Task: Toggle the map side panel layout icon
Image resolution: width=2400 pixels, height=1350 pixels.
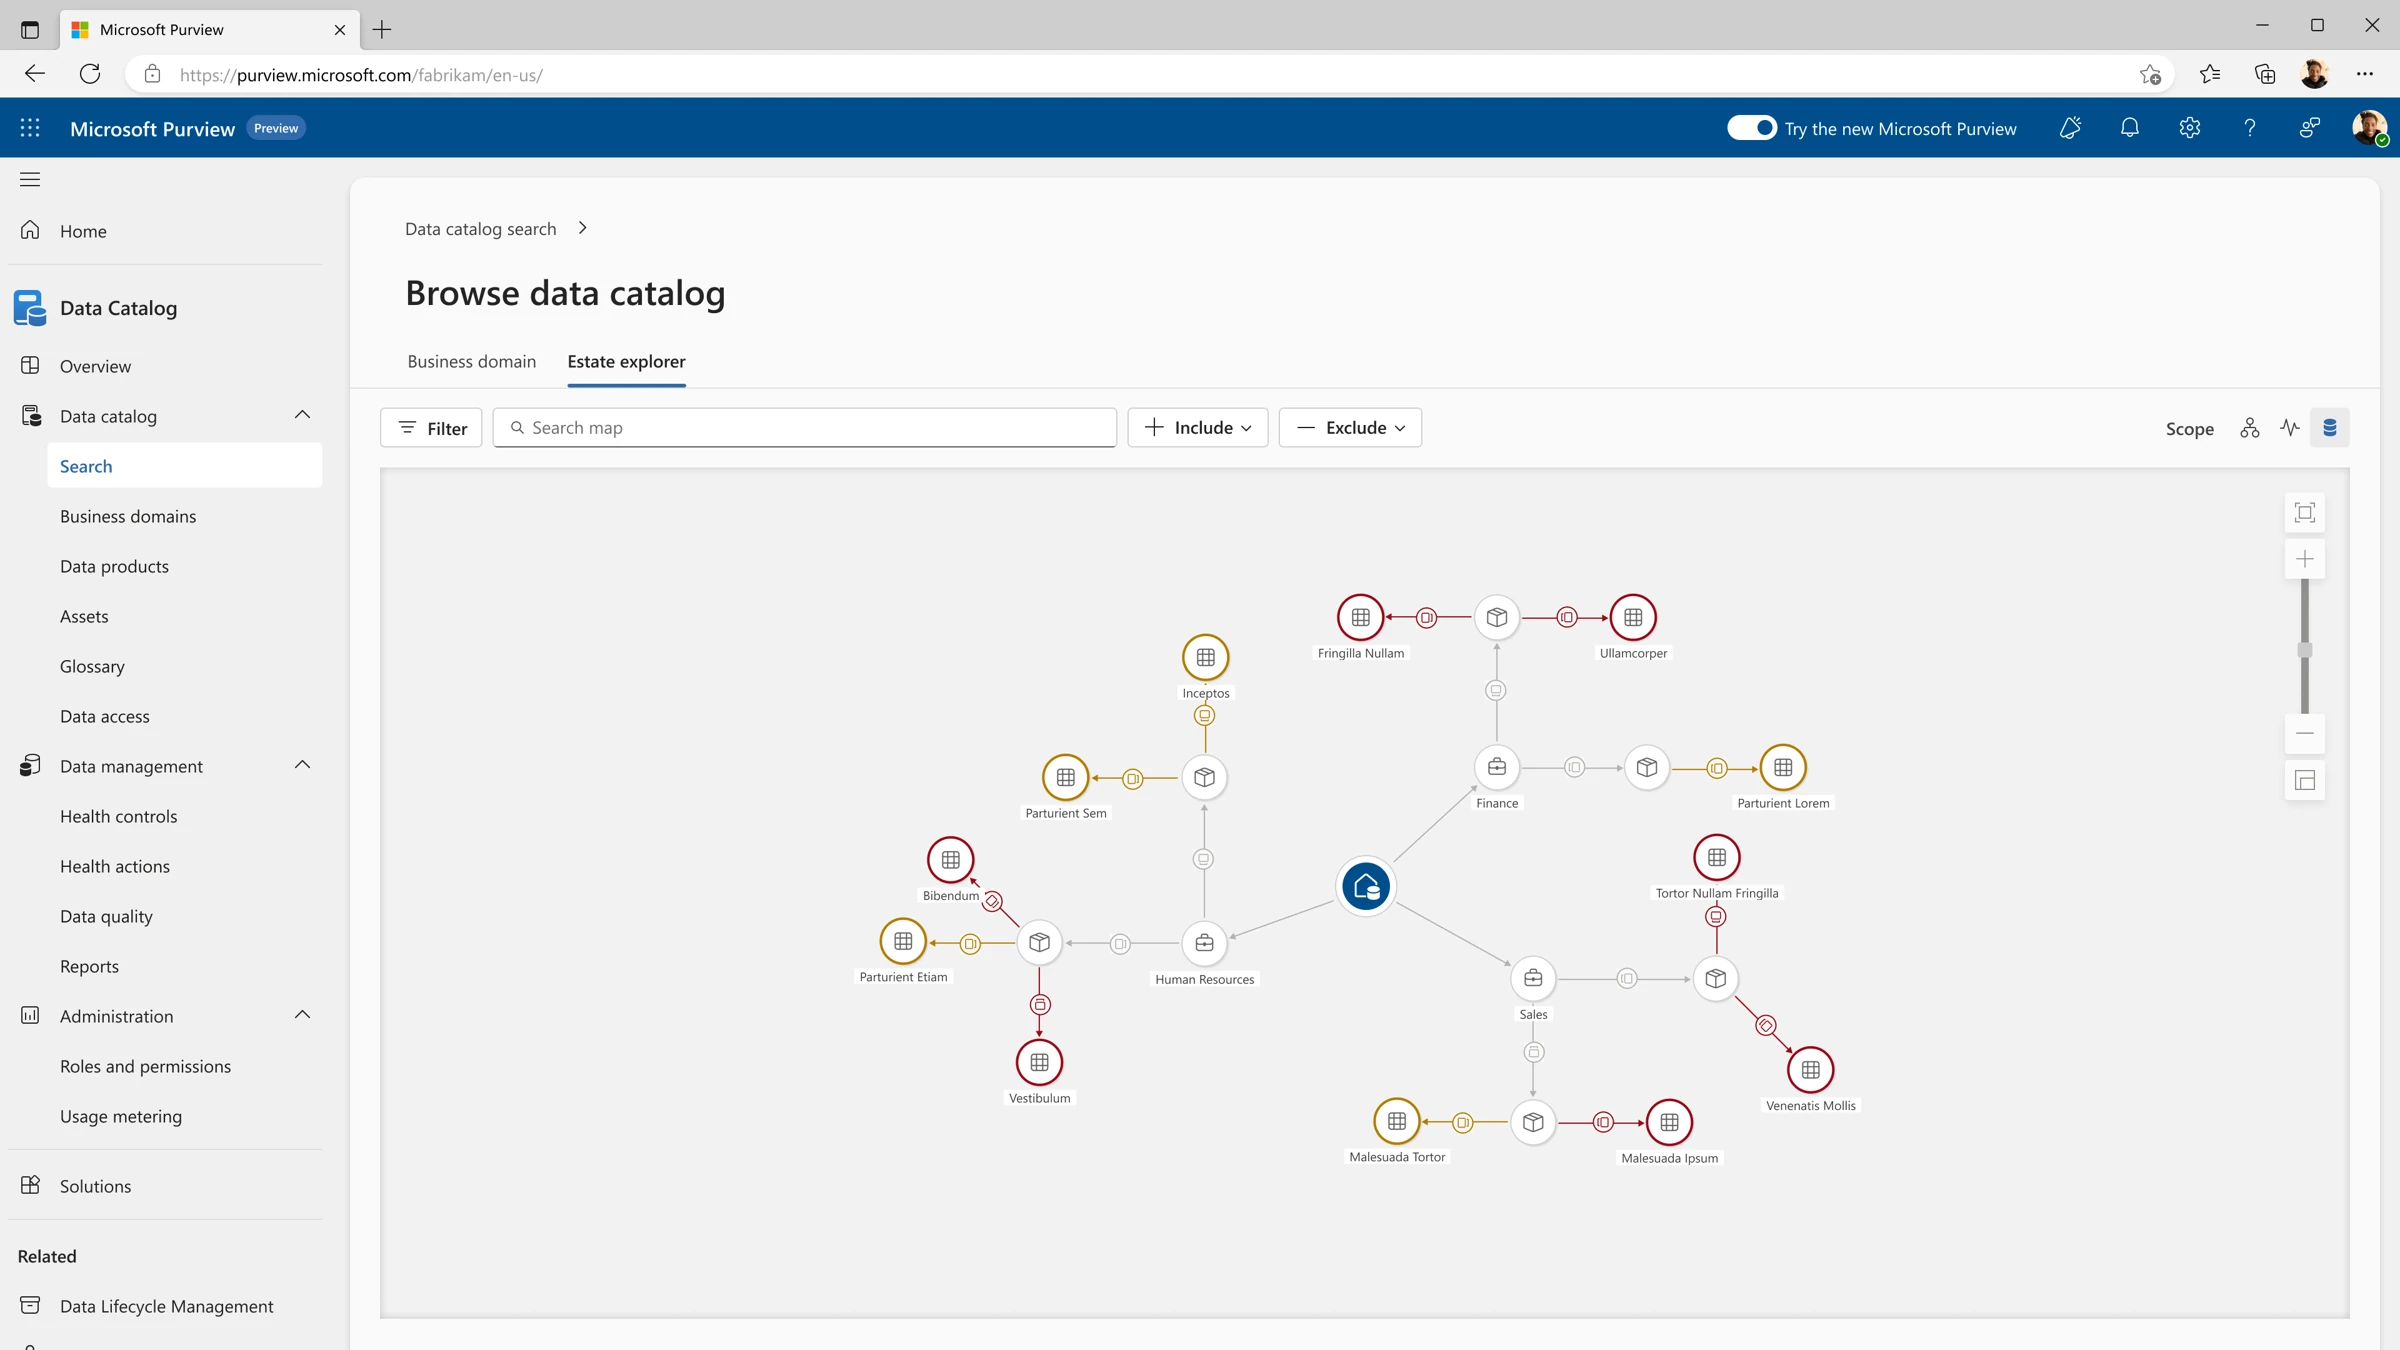Action: [2305, 781]
